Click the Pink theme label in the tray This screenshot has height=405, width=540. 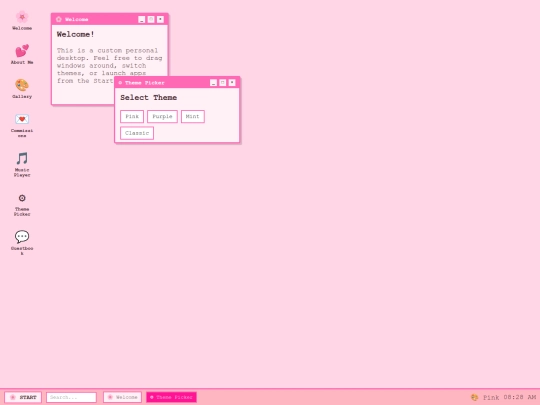(491, 397)
